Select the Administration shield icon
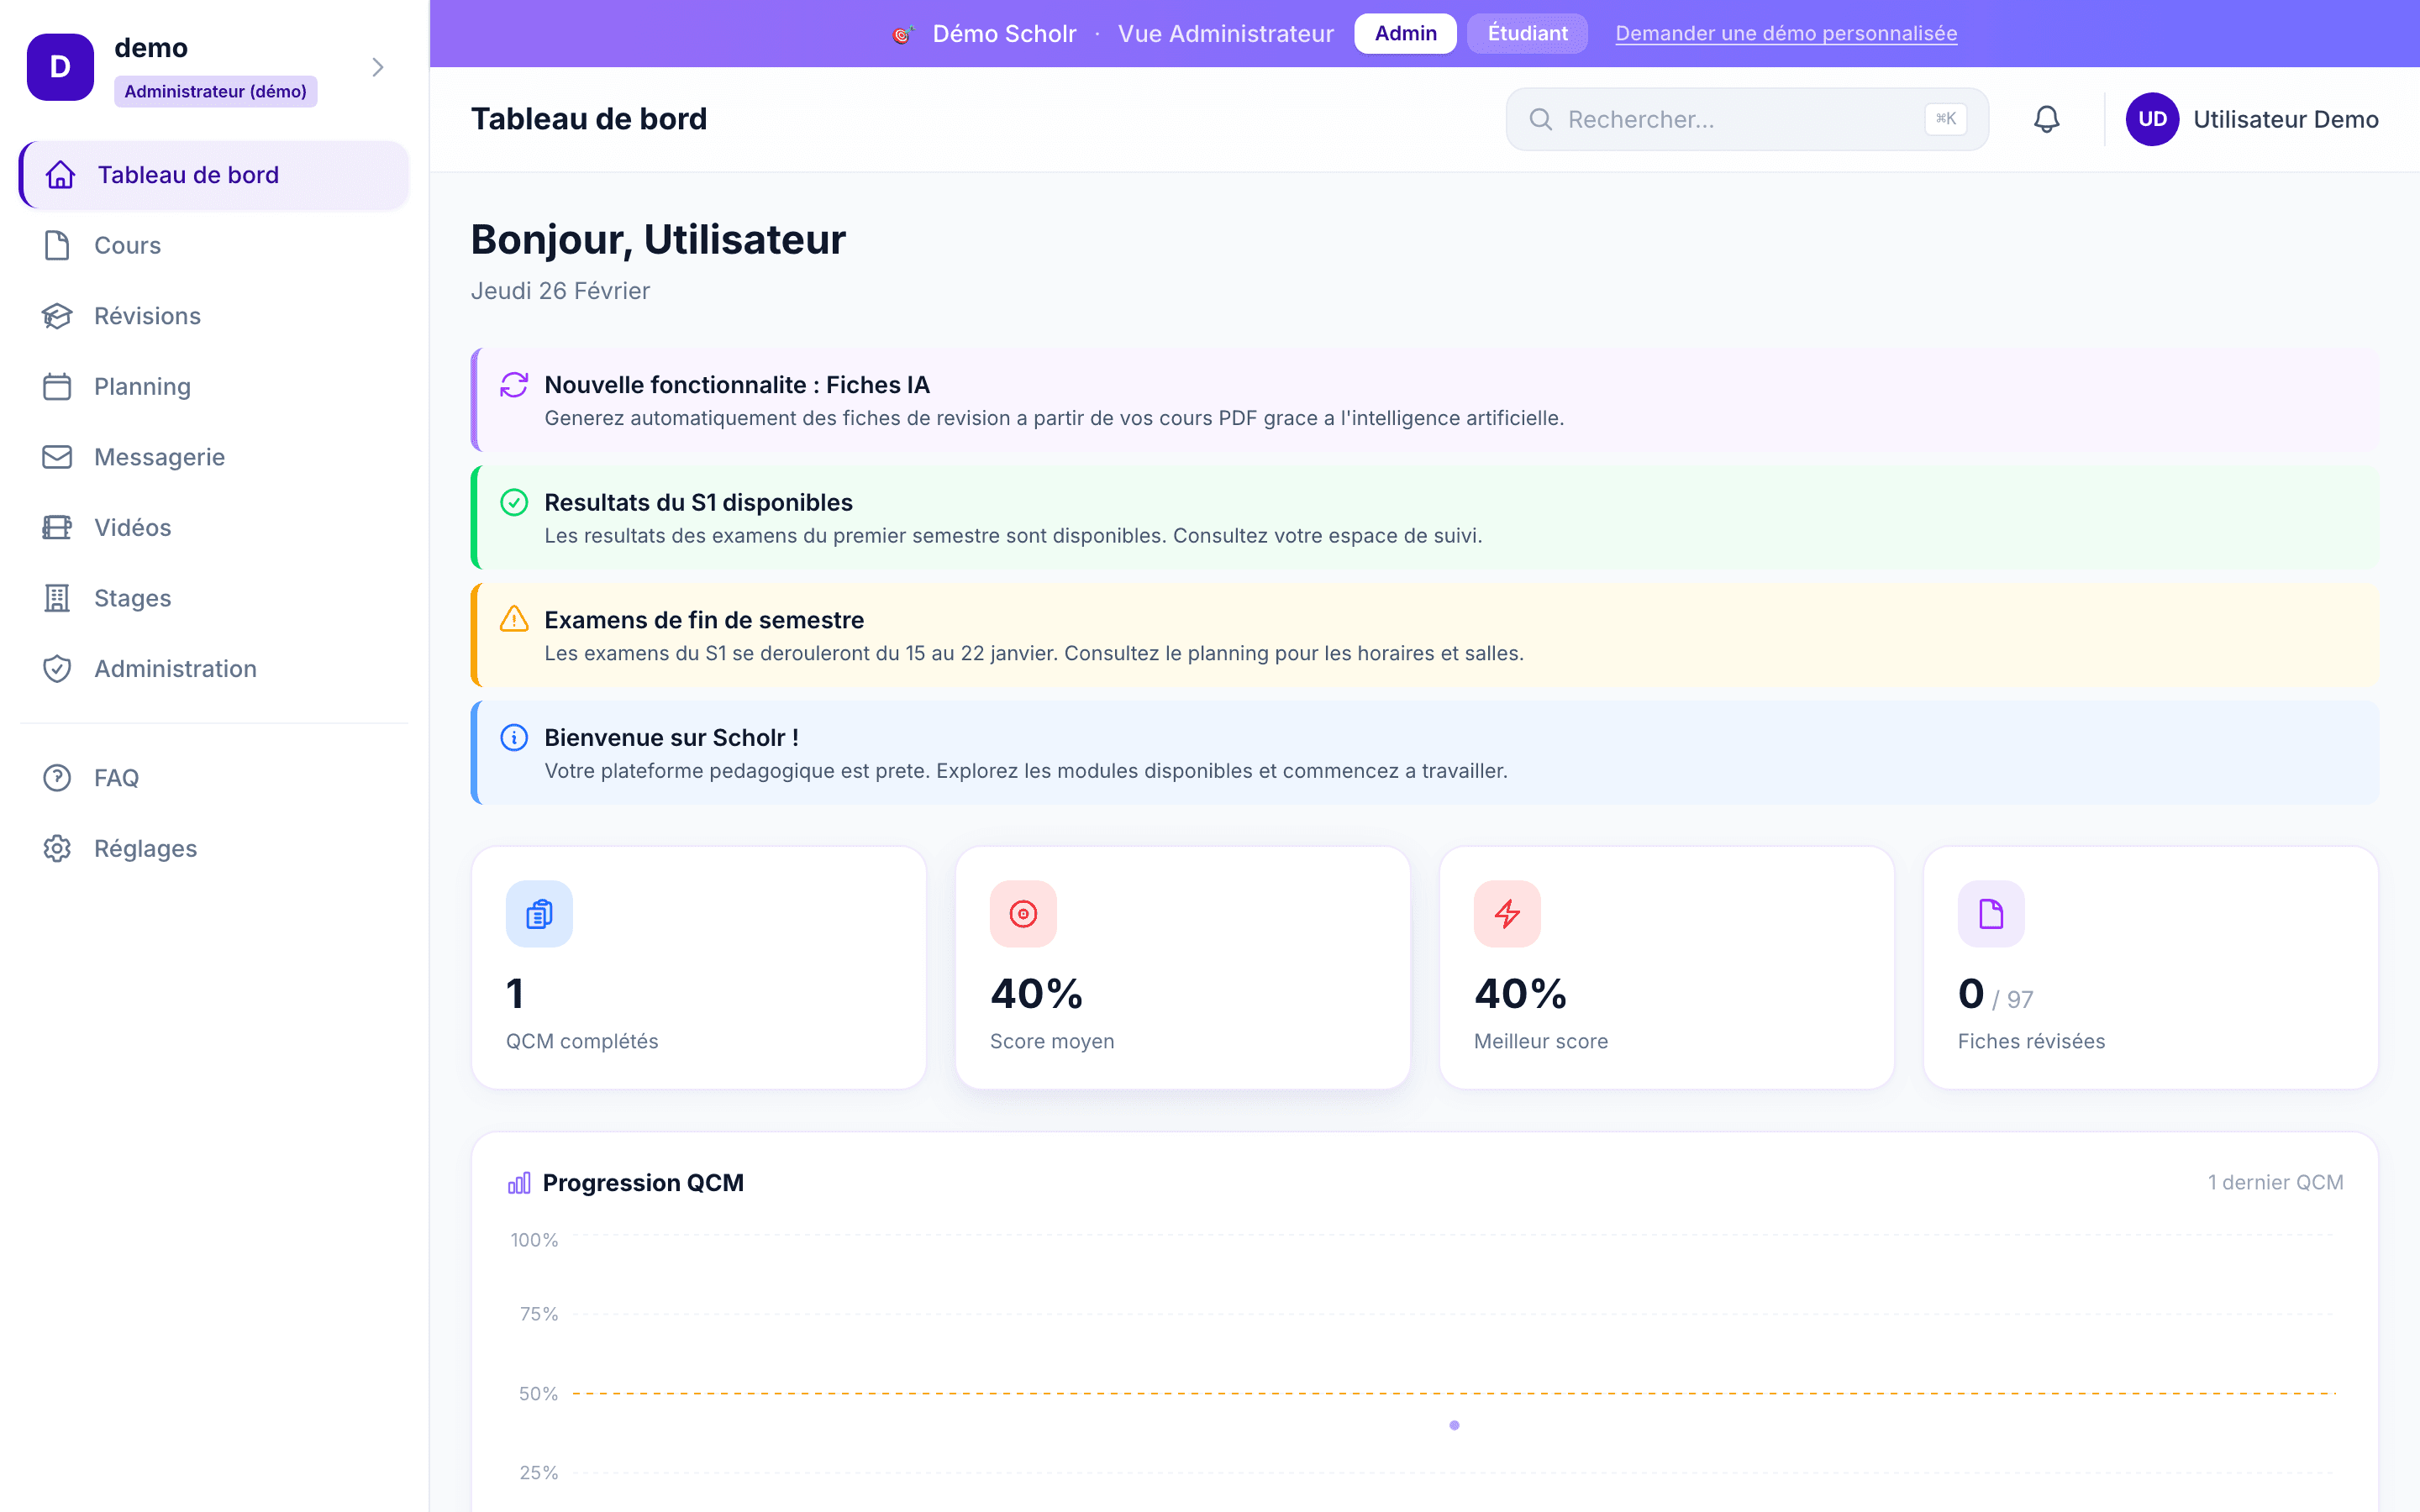This screenshot has width=2420, height=1512. point(57,668)
